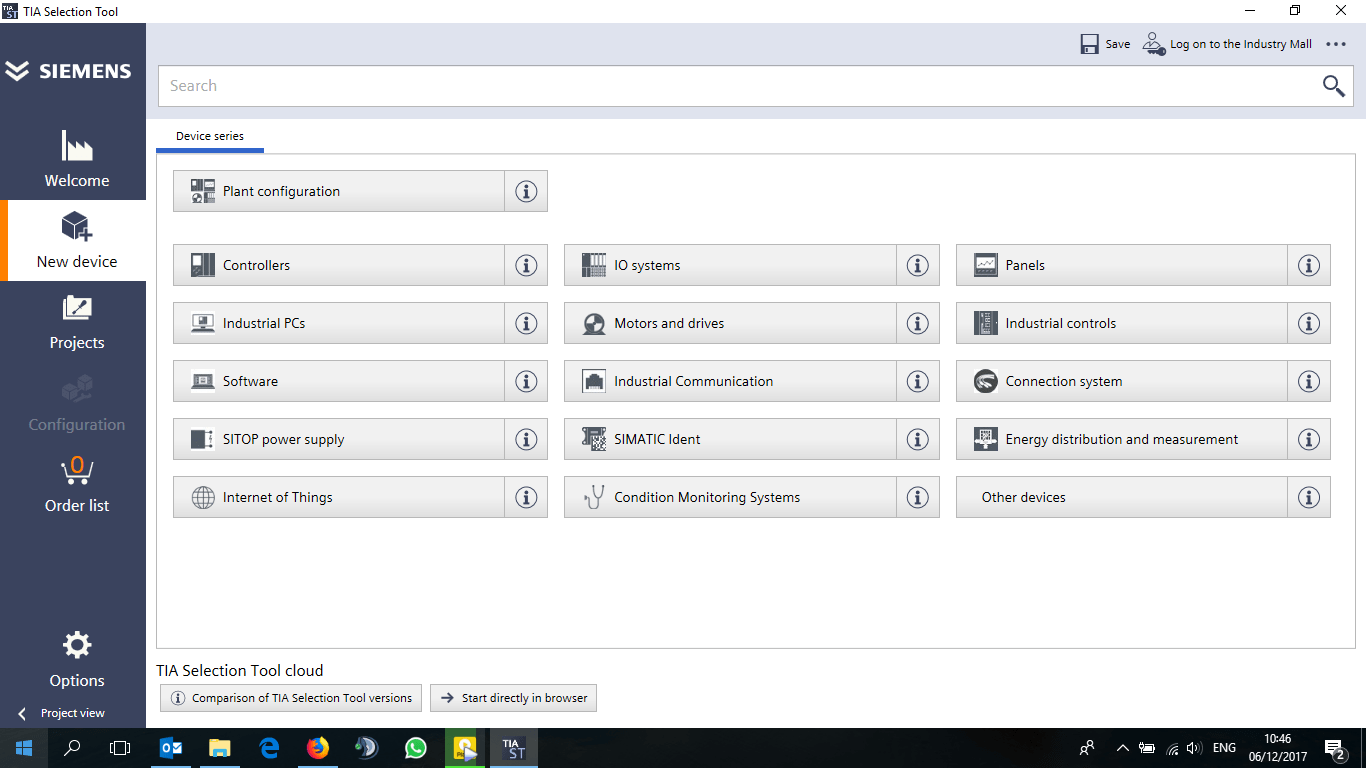The image size is (1366, 768).
Task: Open info icon for SIMATIC Ident
Action: click(x=918, y=439)
